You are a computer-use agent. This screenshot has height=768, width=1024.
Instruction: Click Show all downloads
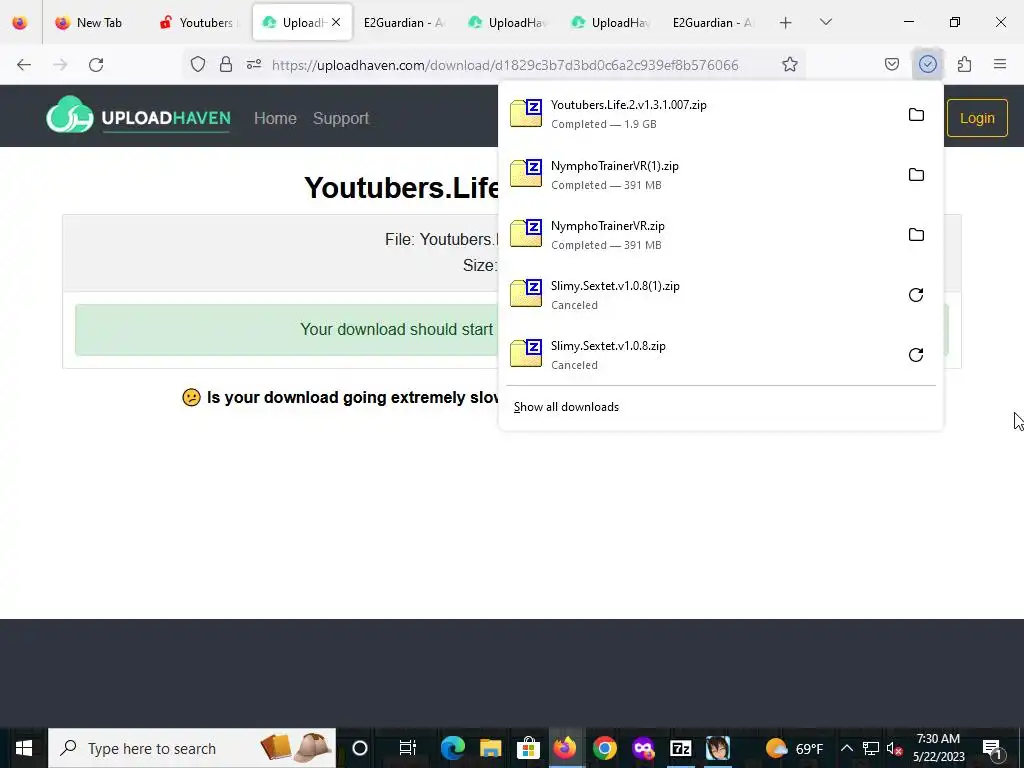[566, 407]
